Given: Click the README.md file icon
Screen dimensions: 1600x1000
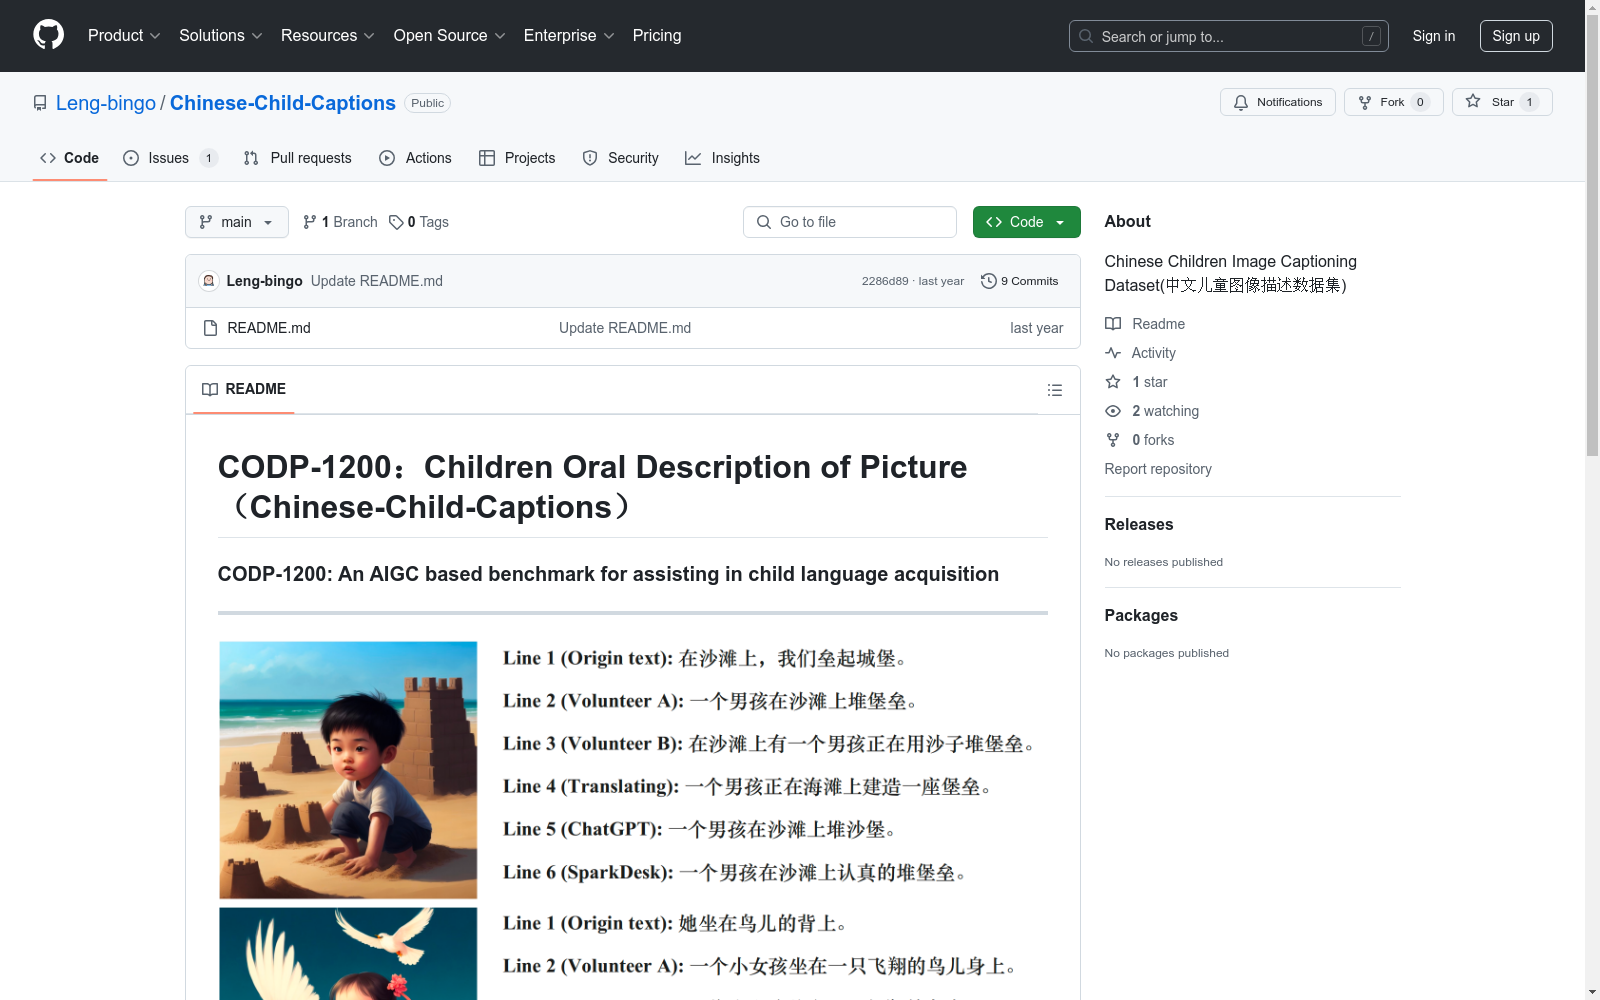Looking at the screenshot, I should coord(210,328).
